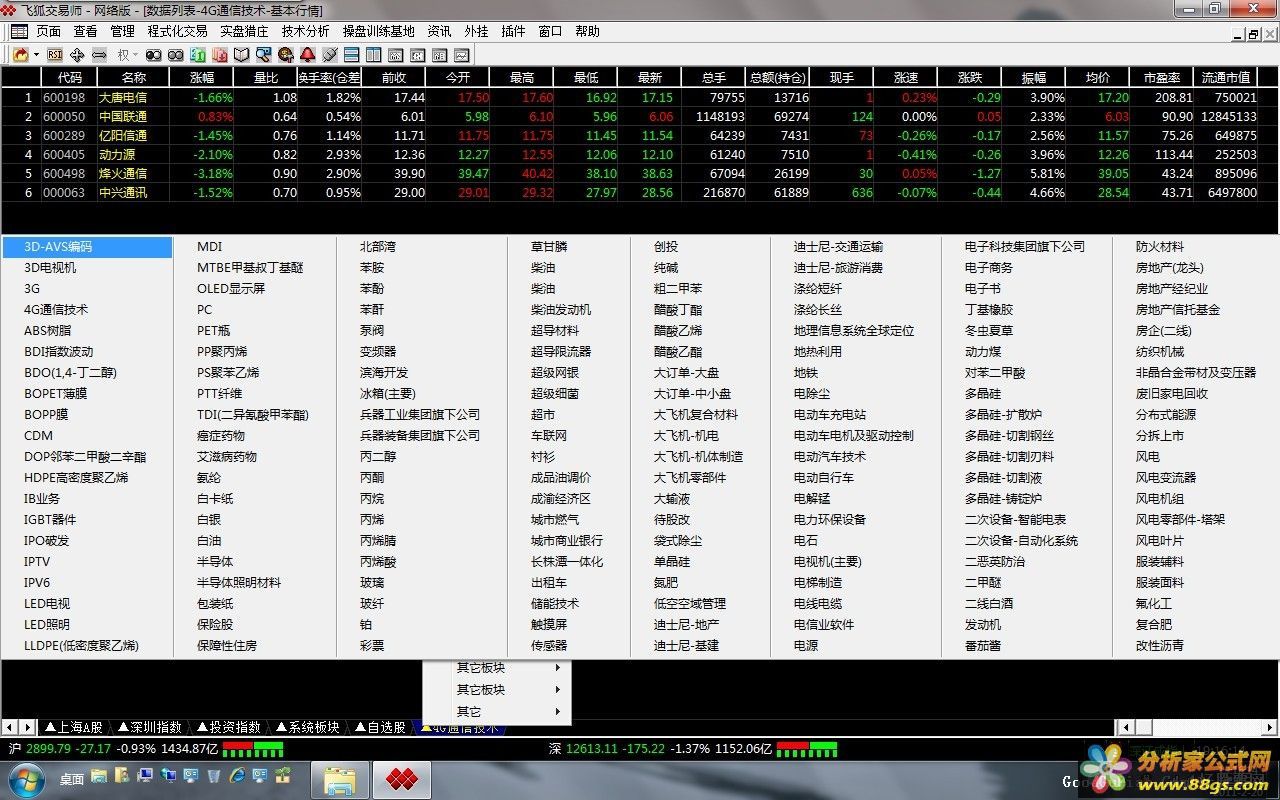
Task: Open Internet Explorer from quick launch
Action: click(237, 776)
